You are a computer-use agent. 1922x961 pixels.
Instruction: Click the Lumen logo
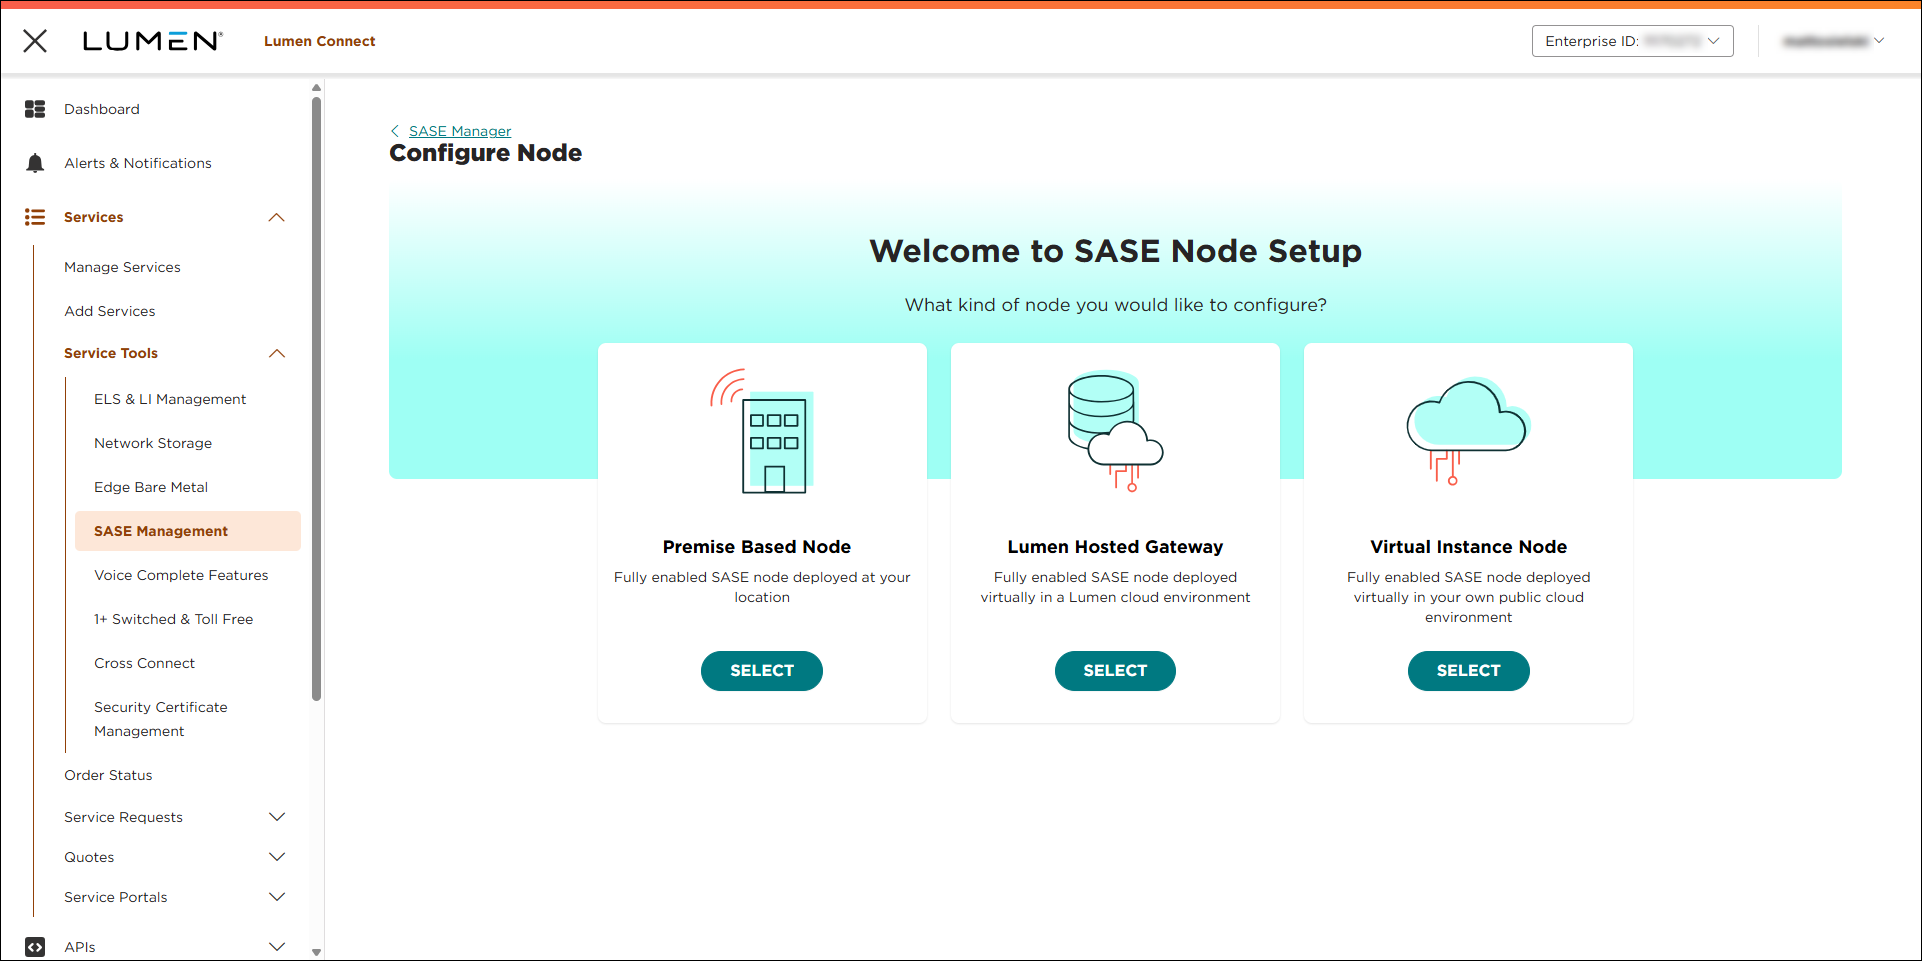click(x=152, y=41)
